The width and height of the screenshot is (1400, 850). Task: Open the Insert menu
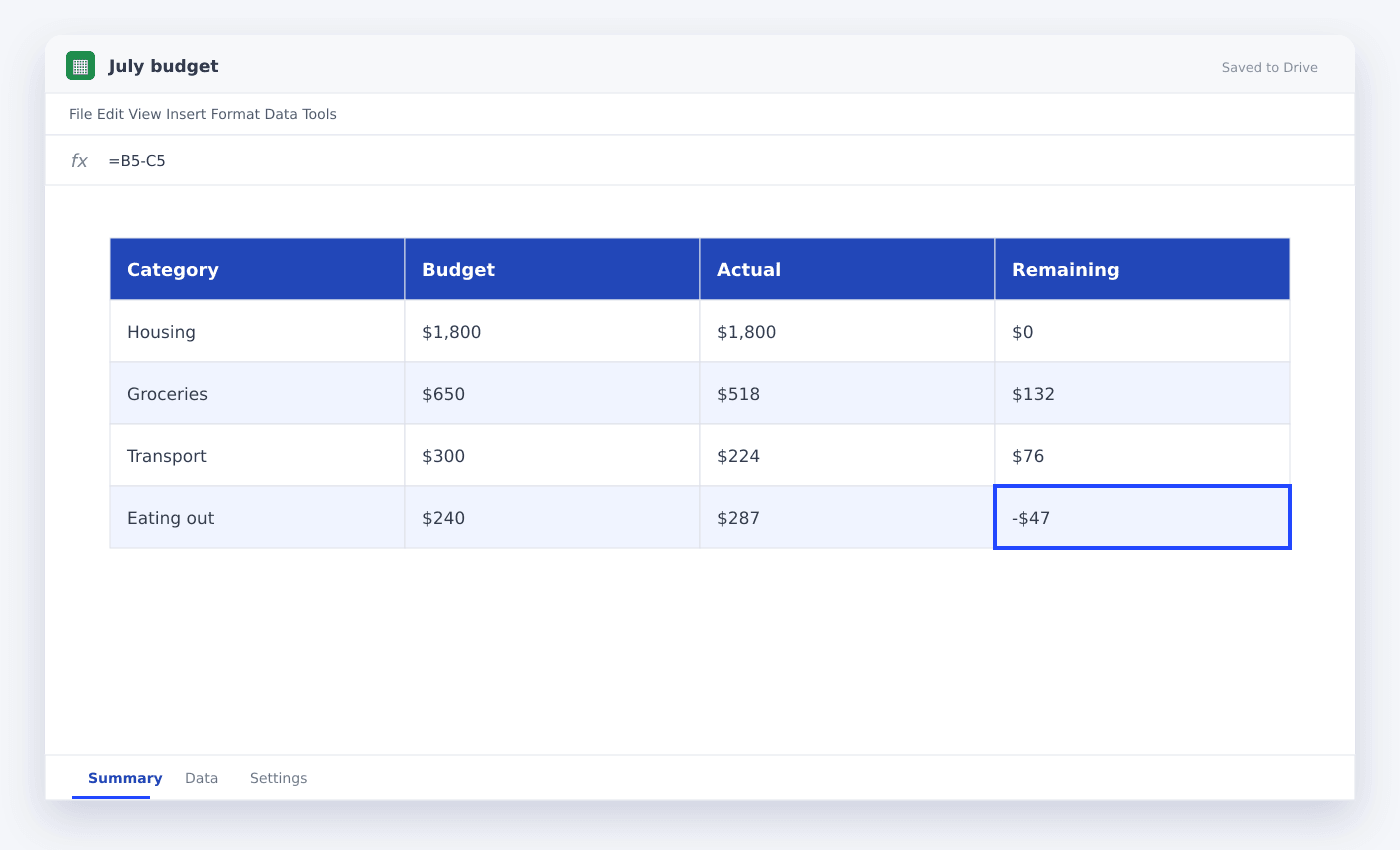pyautogui.click(x=186, y=114)
